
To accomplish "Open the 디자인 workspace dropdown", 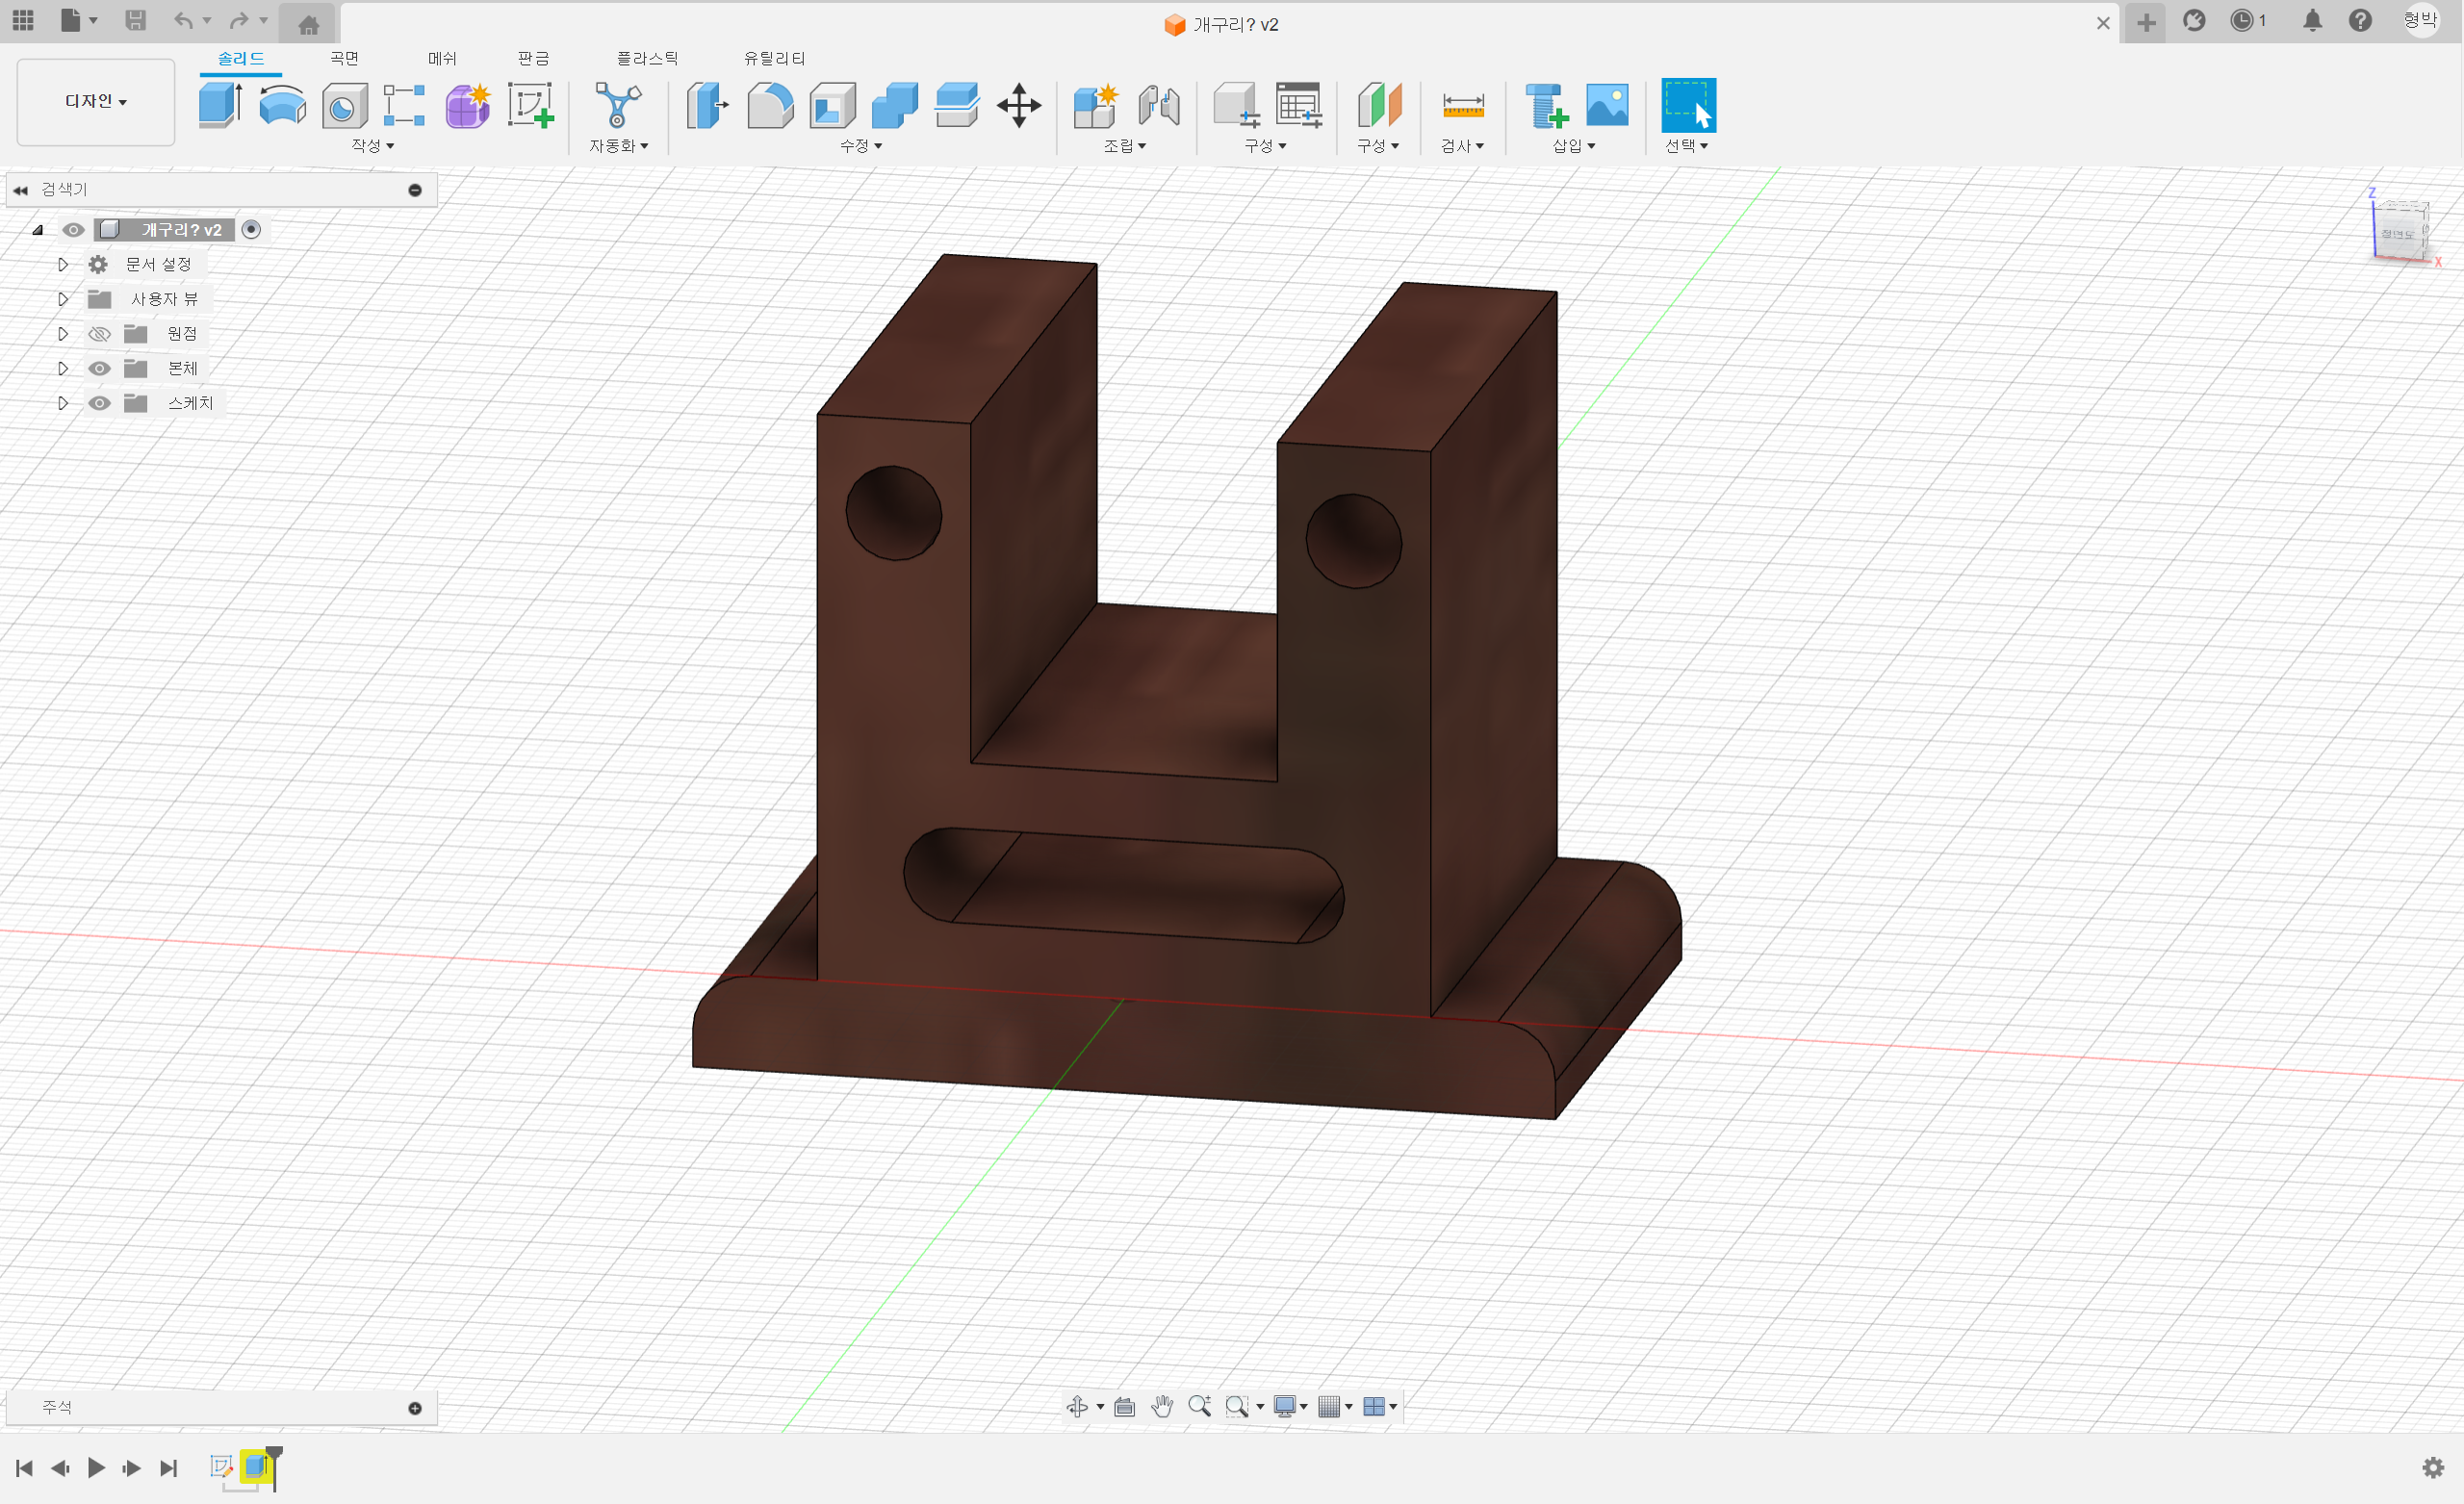I will (96, 102).
